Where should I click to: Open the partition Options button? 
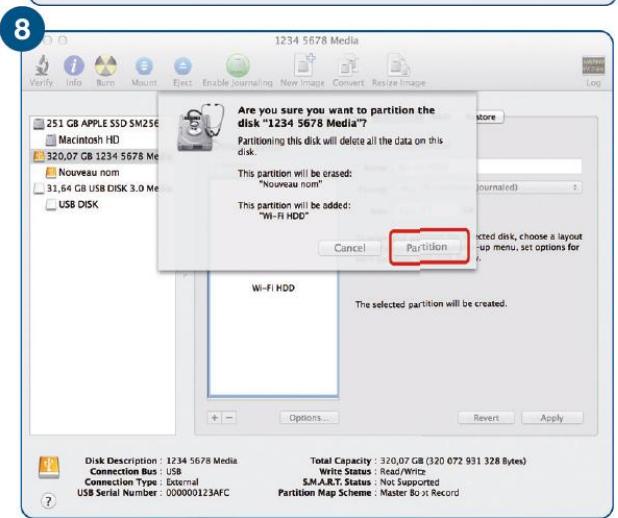pos(309,417)
